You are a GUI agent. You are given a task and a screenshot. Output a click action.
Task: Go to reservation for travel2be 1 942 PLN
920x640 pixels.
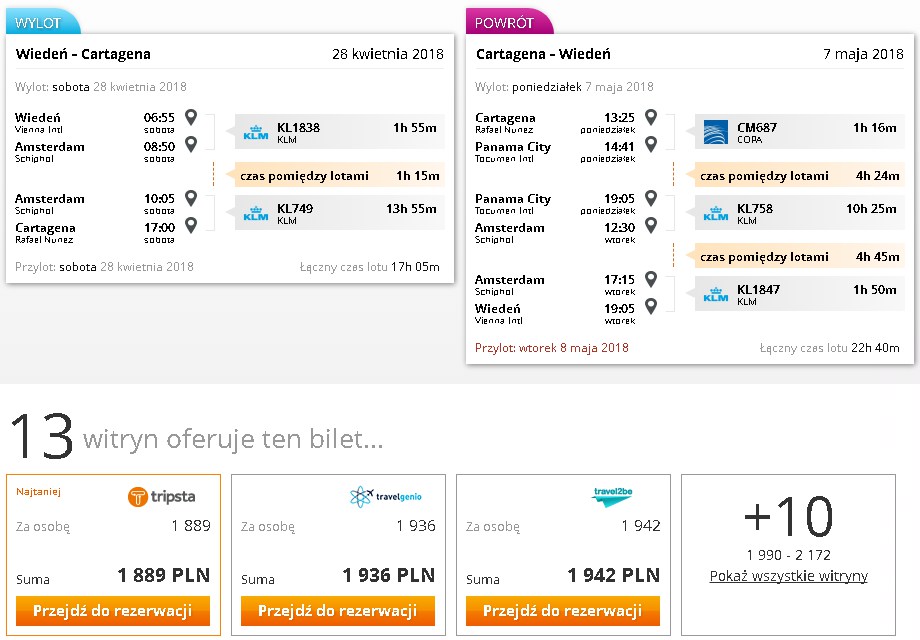click(x=563, y=611)
